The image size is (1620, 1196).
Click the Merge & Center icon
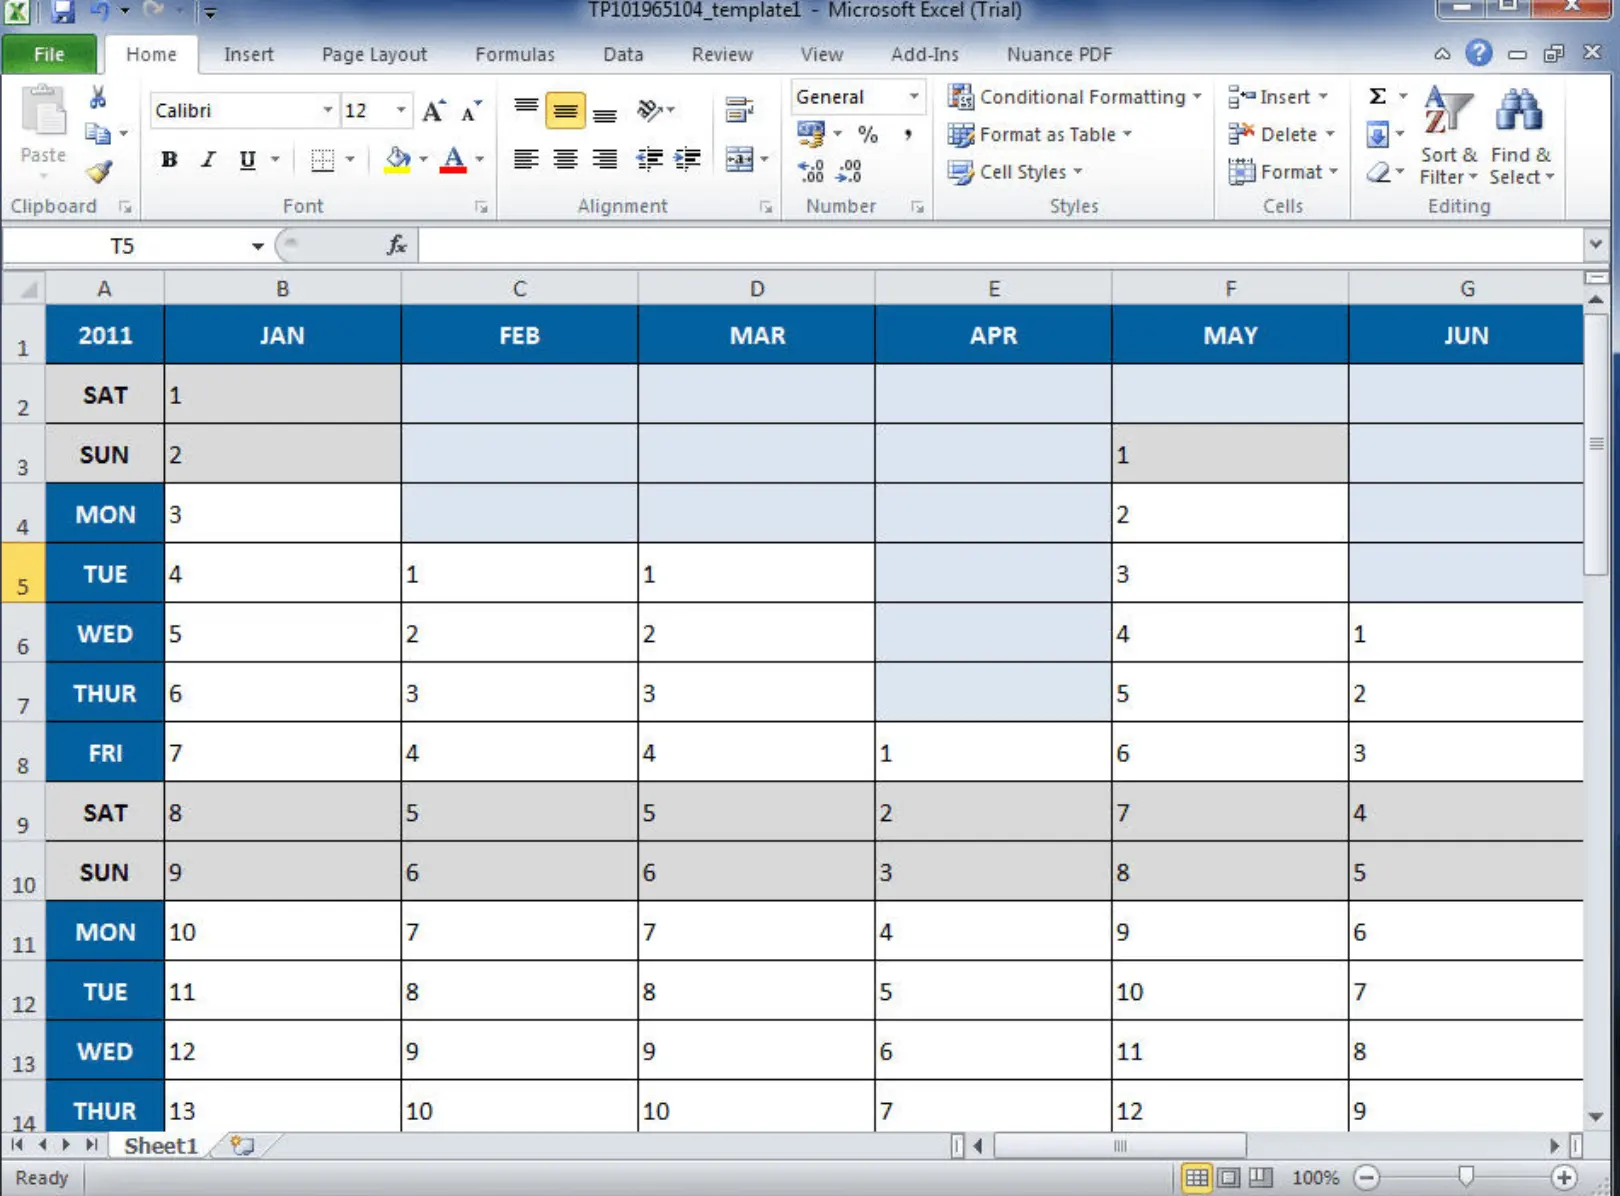point(739,159)
